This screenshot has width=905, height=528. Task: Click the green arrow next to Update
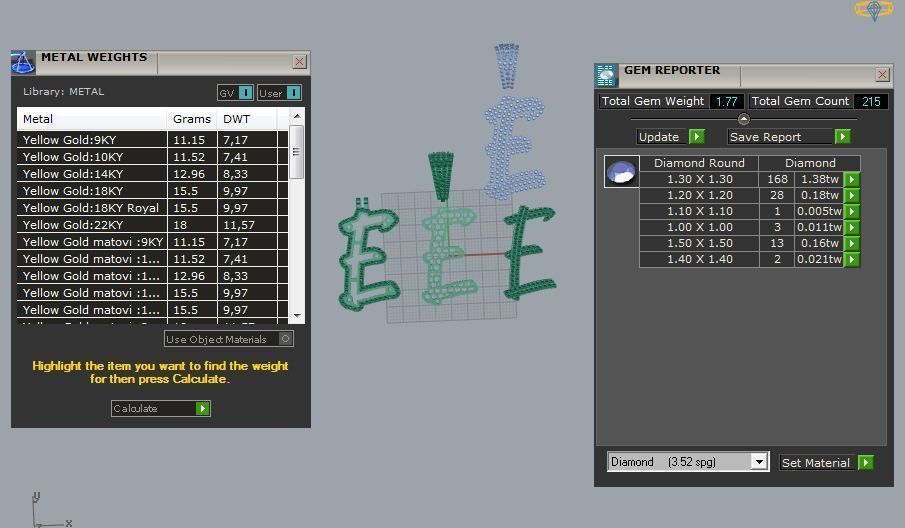tap(697, 137)
